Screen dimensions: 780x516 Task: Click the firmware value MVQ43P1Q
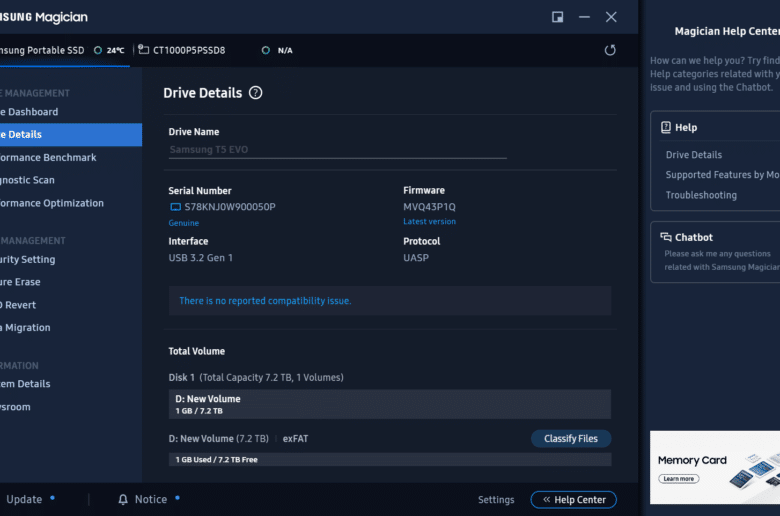(x=429, y=206)
